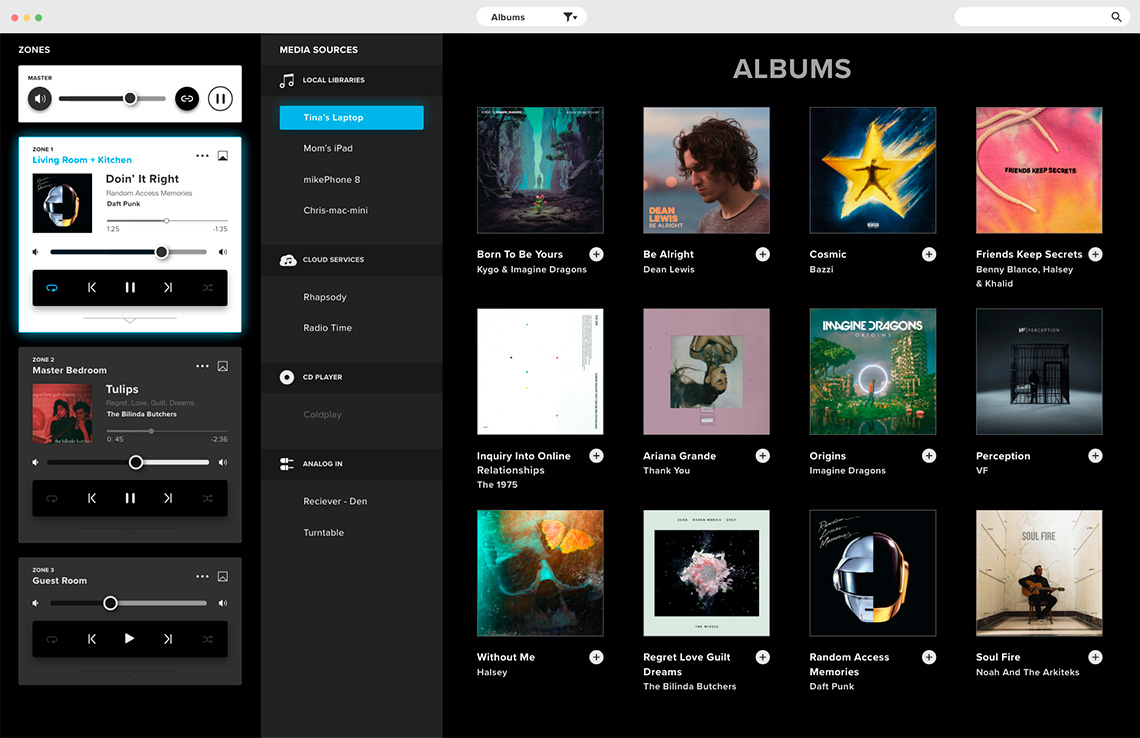
Task: Add Cosmic album by Bazzi
Action: point(929,254)
